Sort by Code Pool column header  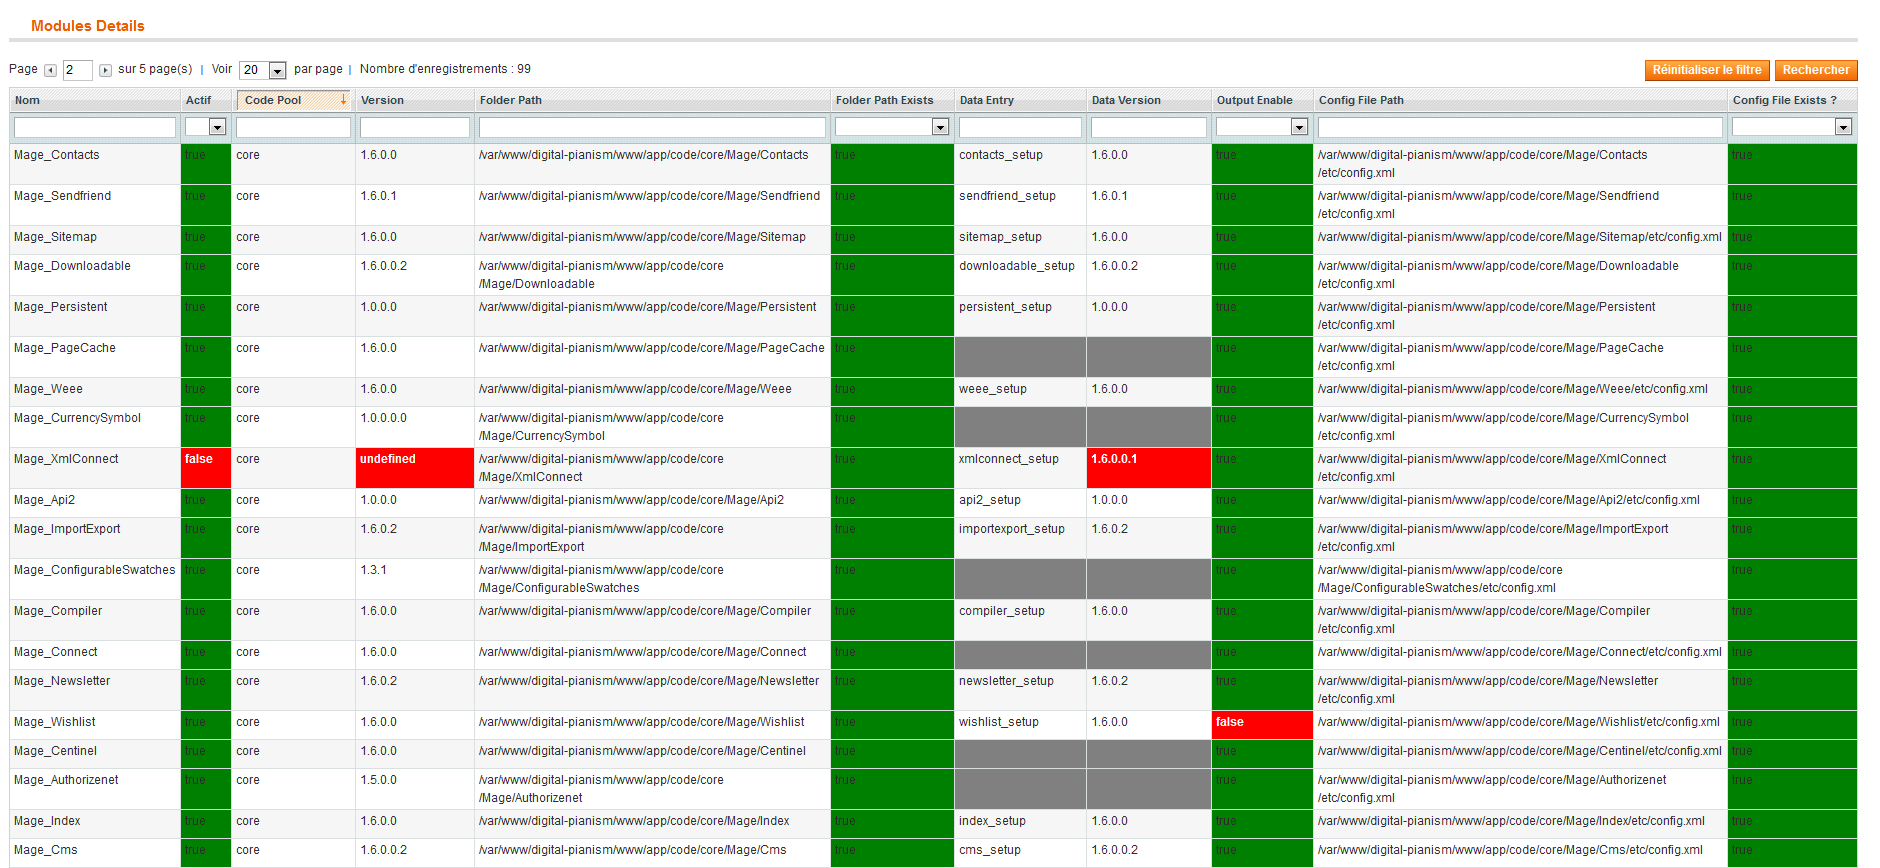click(273, 100)
